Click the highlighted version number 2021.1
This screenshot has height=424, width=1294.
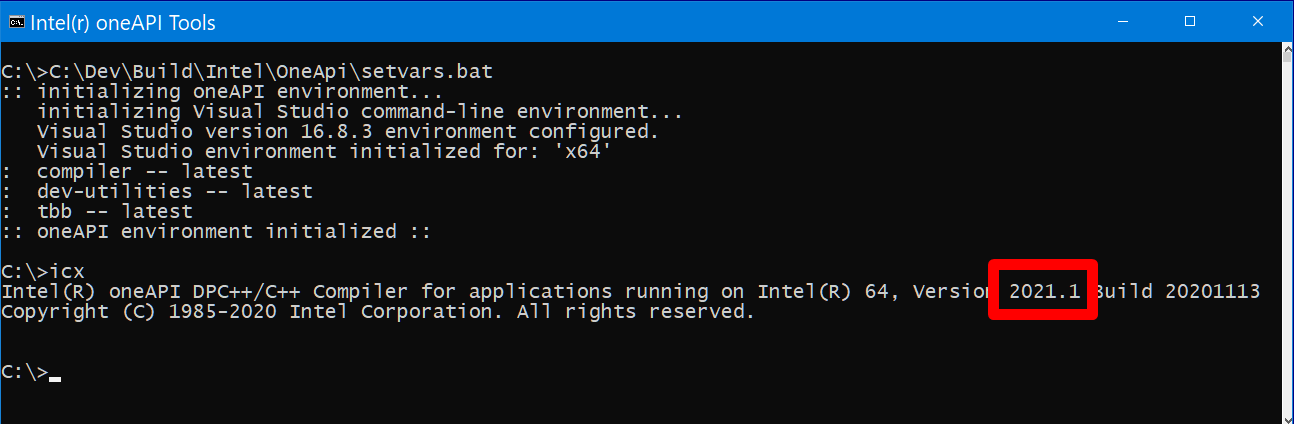tap(1044, 291)
